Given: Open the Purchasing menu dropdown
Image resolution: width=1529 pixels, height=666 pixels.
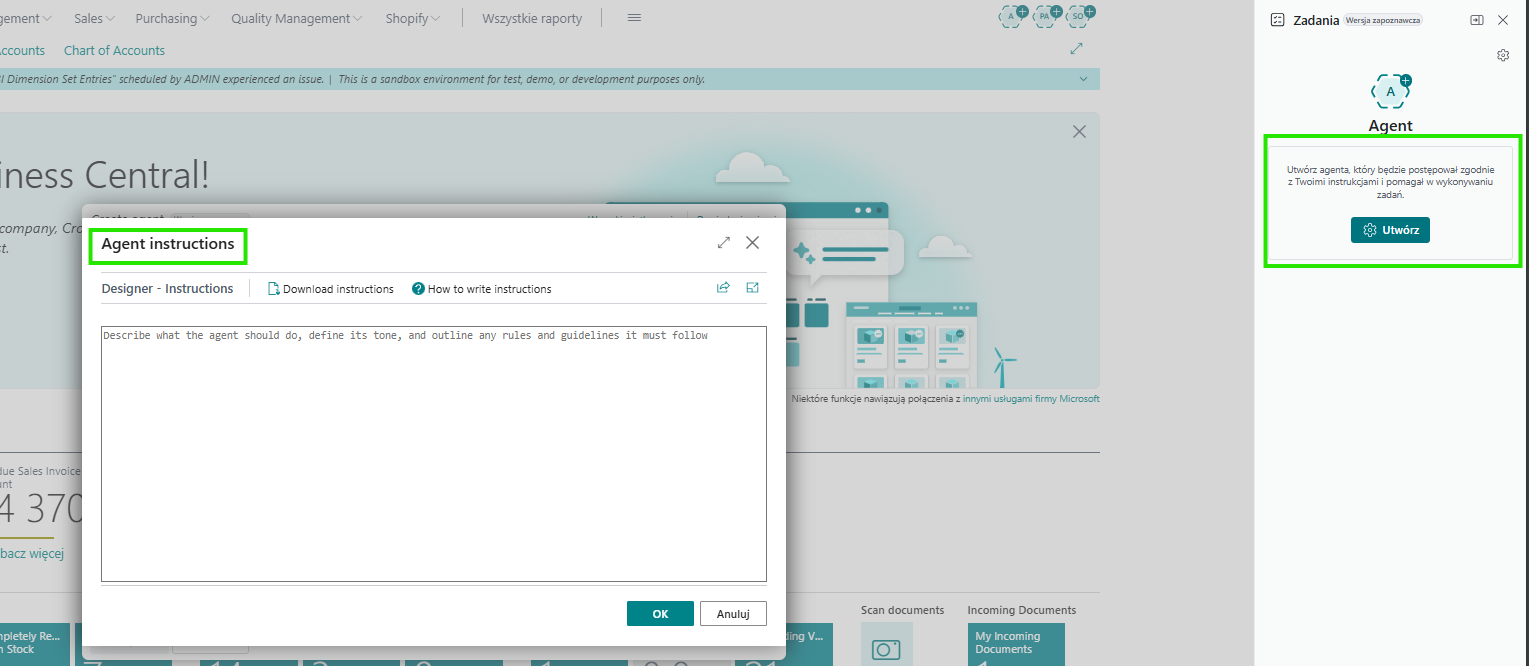Looking at the screenshot, I should [172, 18].
